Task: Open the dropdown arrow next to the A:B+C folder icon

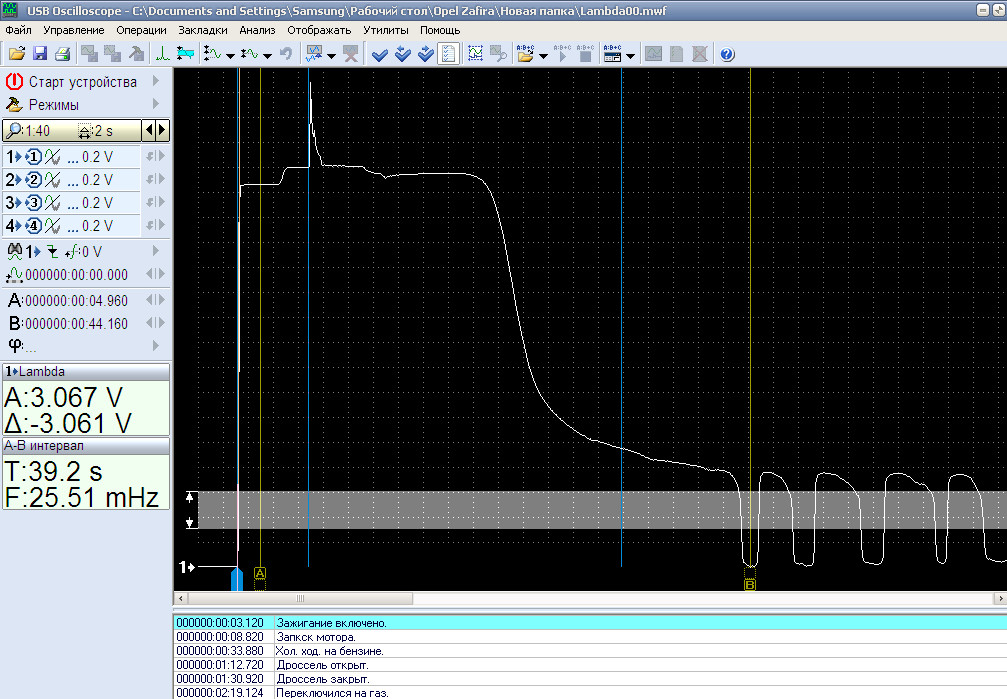Action: coord(544,56)
